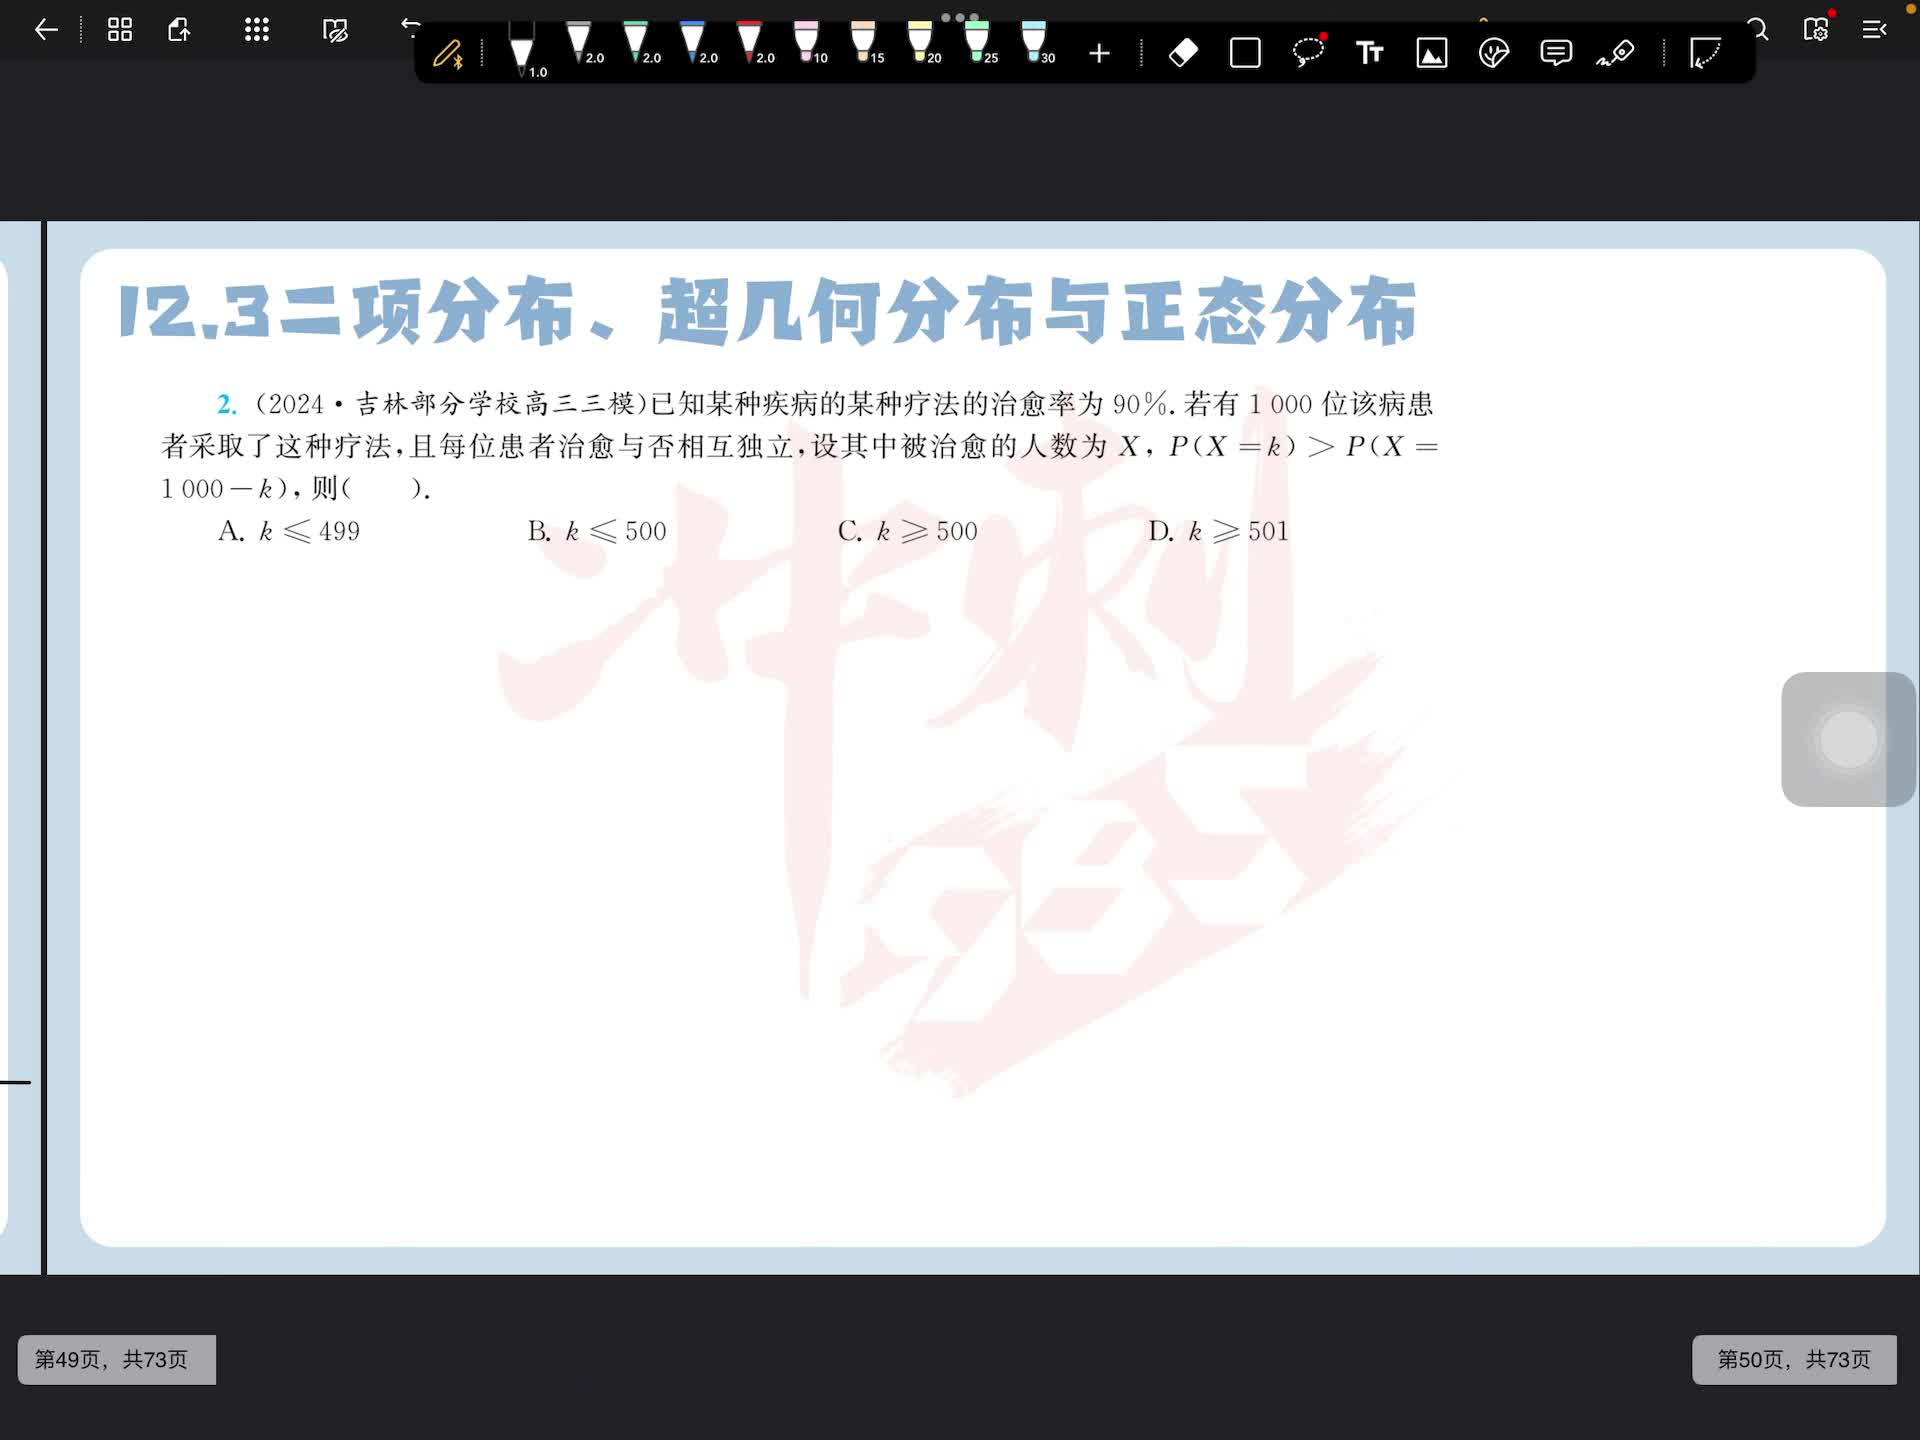Toggle read-only editing mode icon

coord(335,30)
